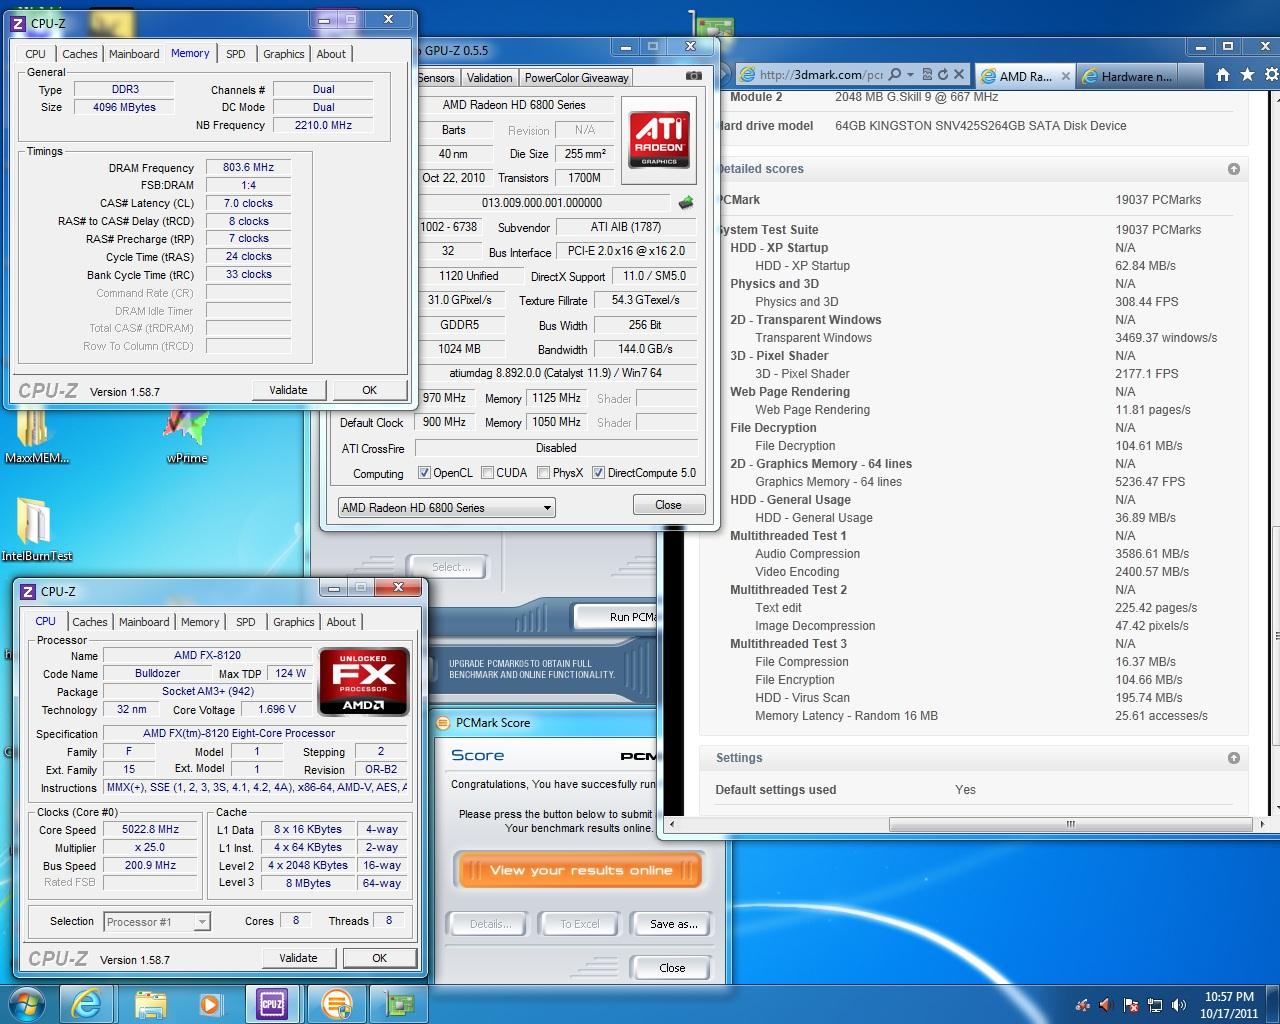Image resolution: width=1280 pixels, height=1024 pixels.
Task: Refresh the page in Internet Explorer
Action: point(942,75)
